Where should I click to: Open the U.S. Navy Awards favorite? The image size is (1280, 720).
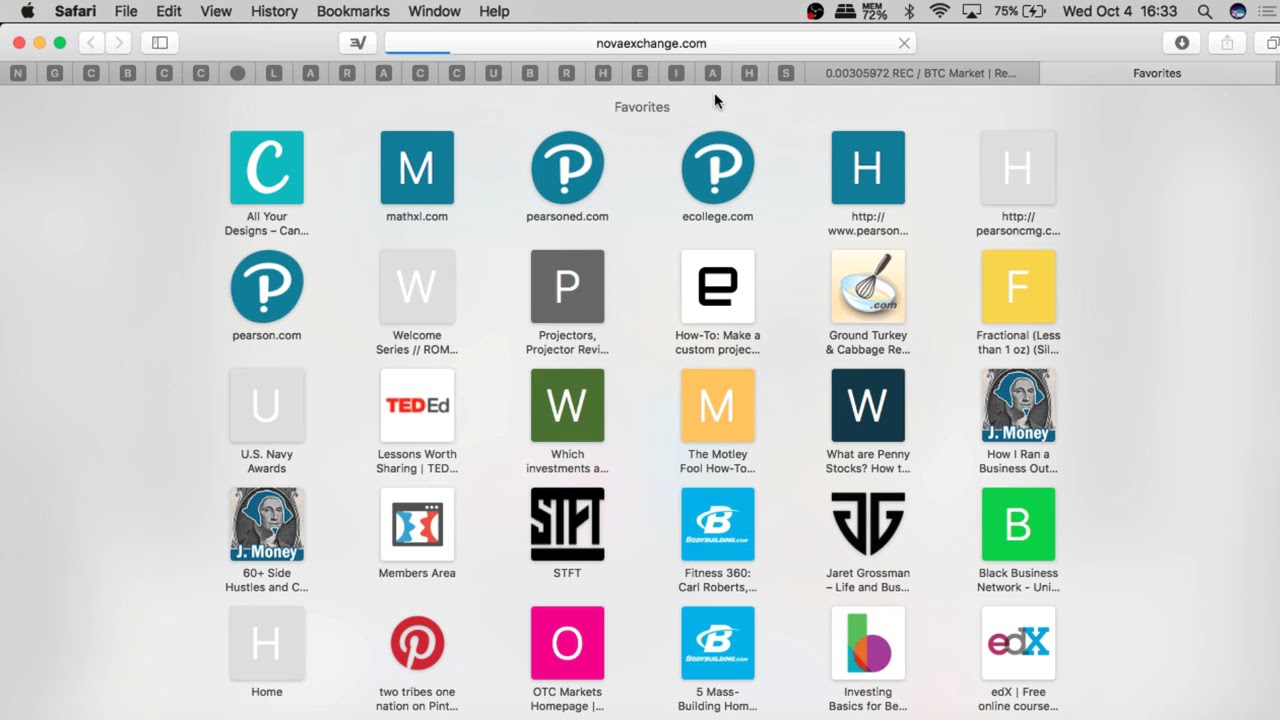(267, 406)
